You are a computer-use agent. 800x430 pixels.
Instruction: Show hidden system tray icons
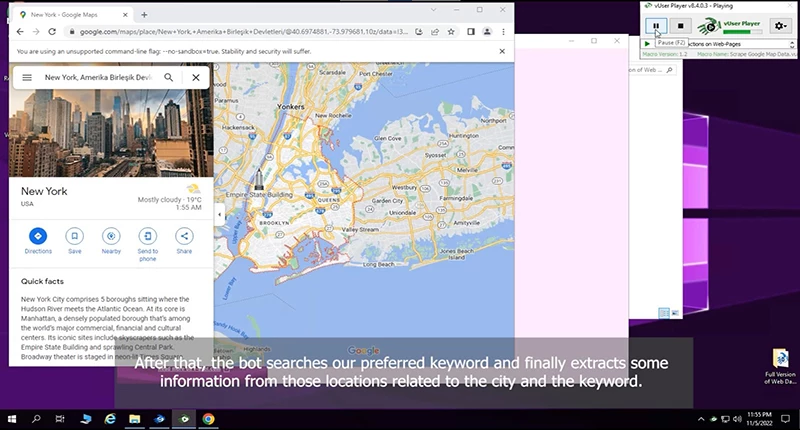[701, 419]
